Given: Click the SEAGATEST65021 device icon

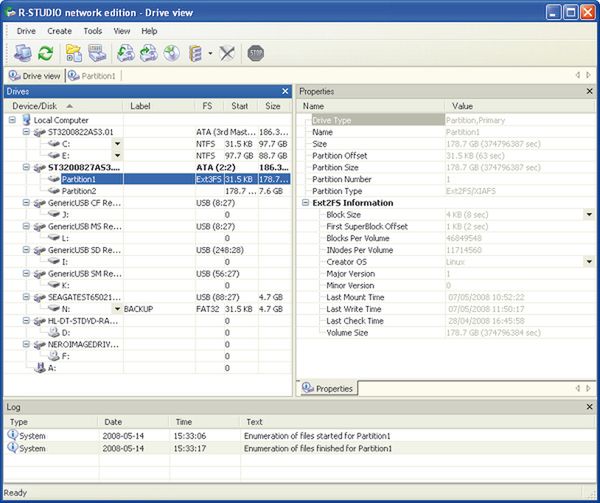Looking at the screenshot, I should coord(39,297).
